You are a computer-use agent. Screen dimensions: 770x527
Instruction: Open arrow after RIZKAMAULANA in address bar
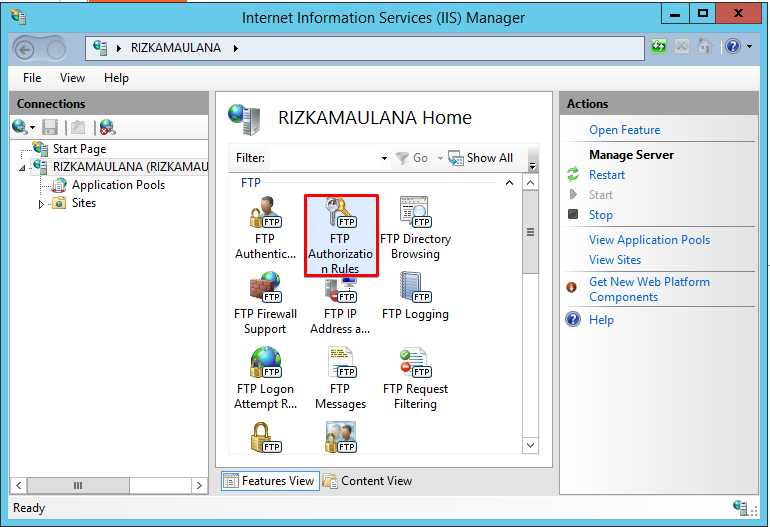236,48
